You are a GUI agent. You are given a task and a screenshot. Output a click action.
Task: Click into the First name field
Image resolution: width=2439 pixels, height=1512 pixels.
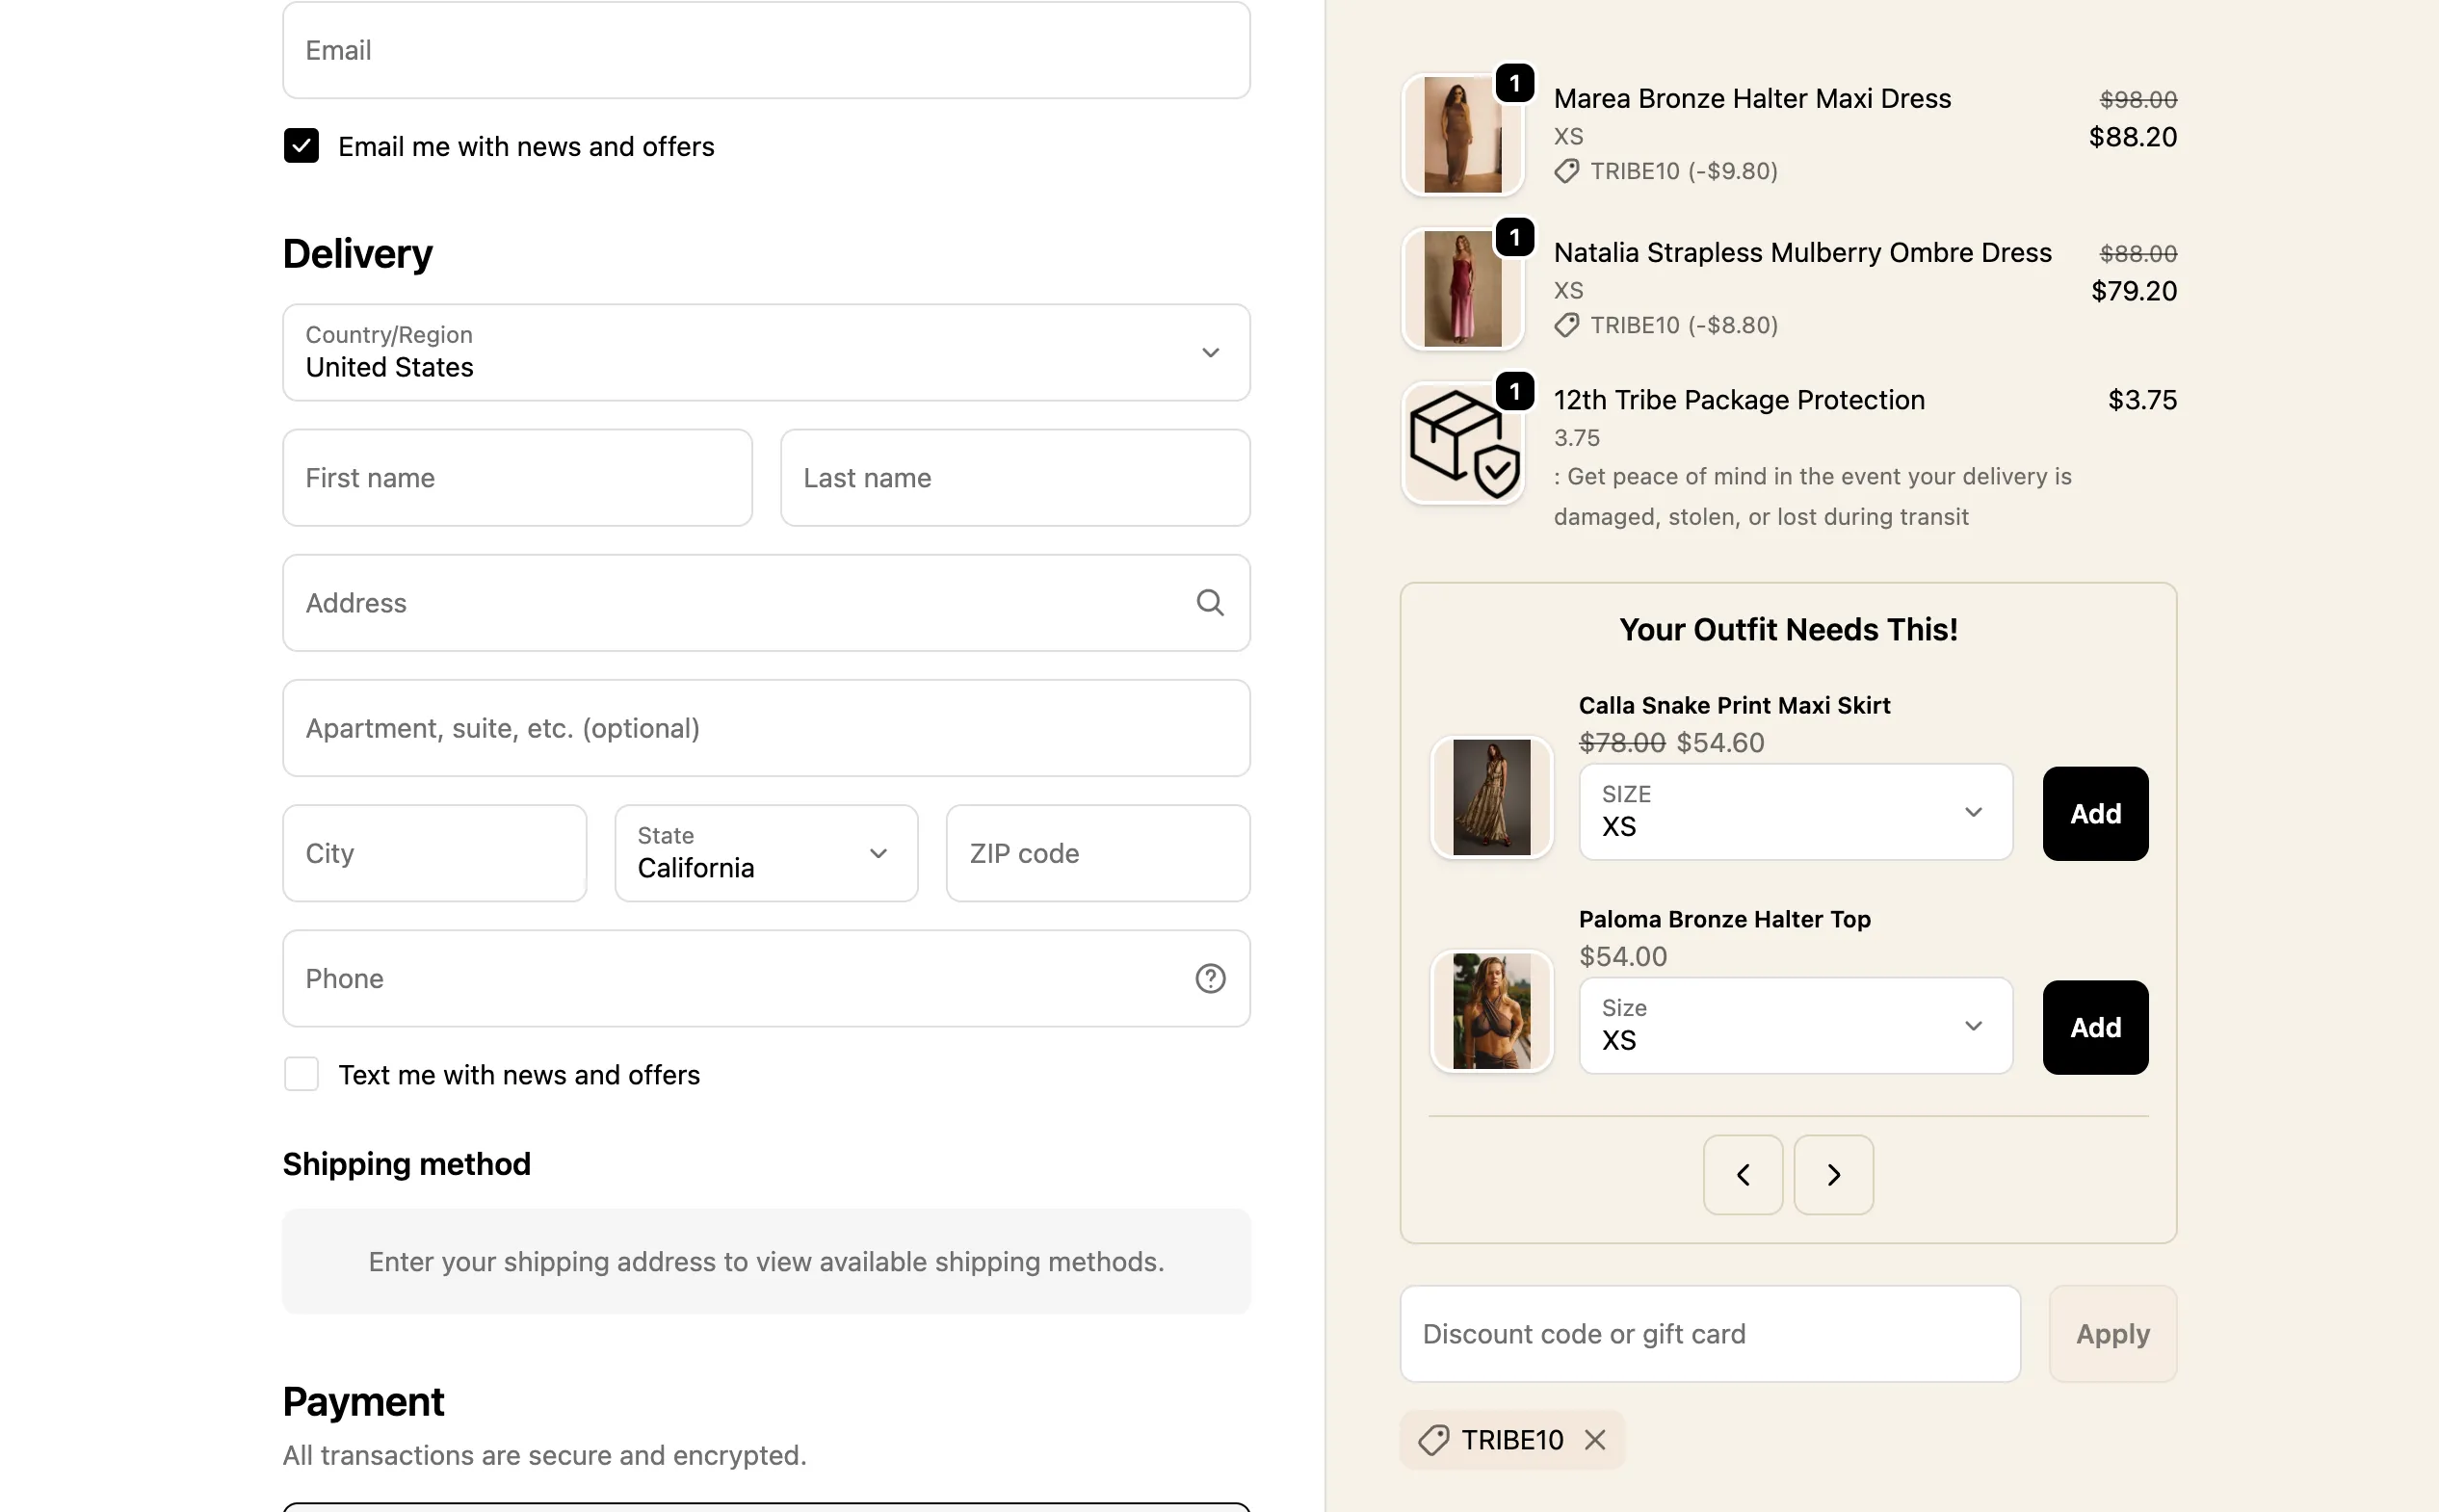517,478
